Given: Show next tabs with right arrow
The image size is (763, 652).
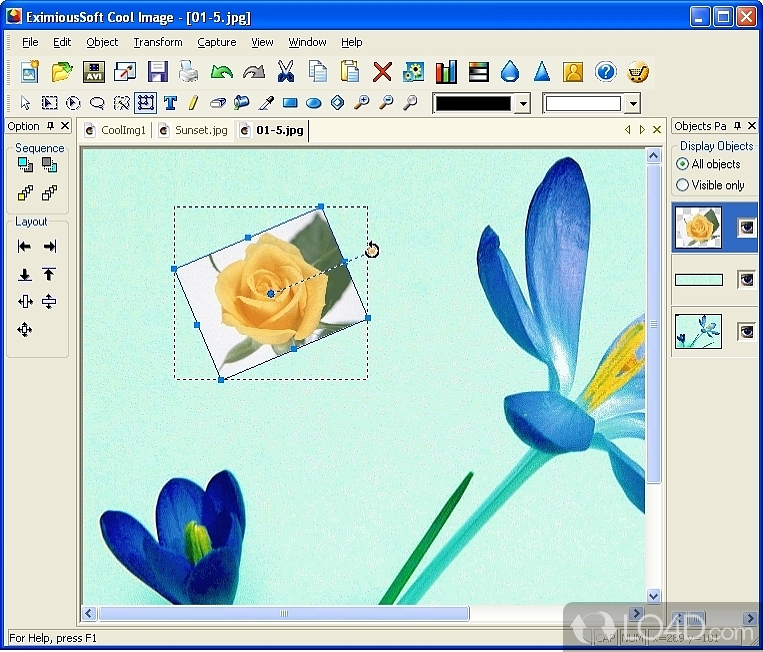Looking at the screenshot, I should [x=642, y=129].
